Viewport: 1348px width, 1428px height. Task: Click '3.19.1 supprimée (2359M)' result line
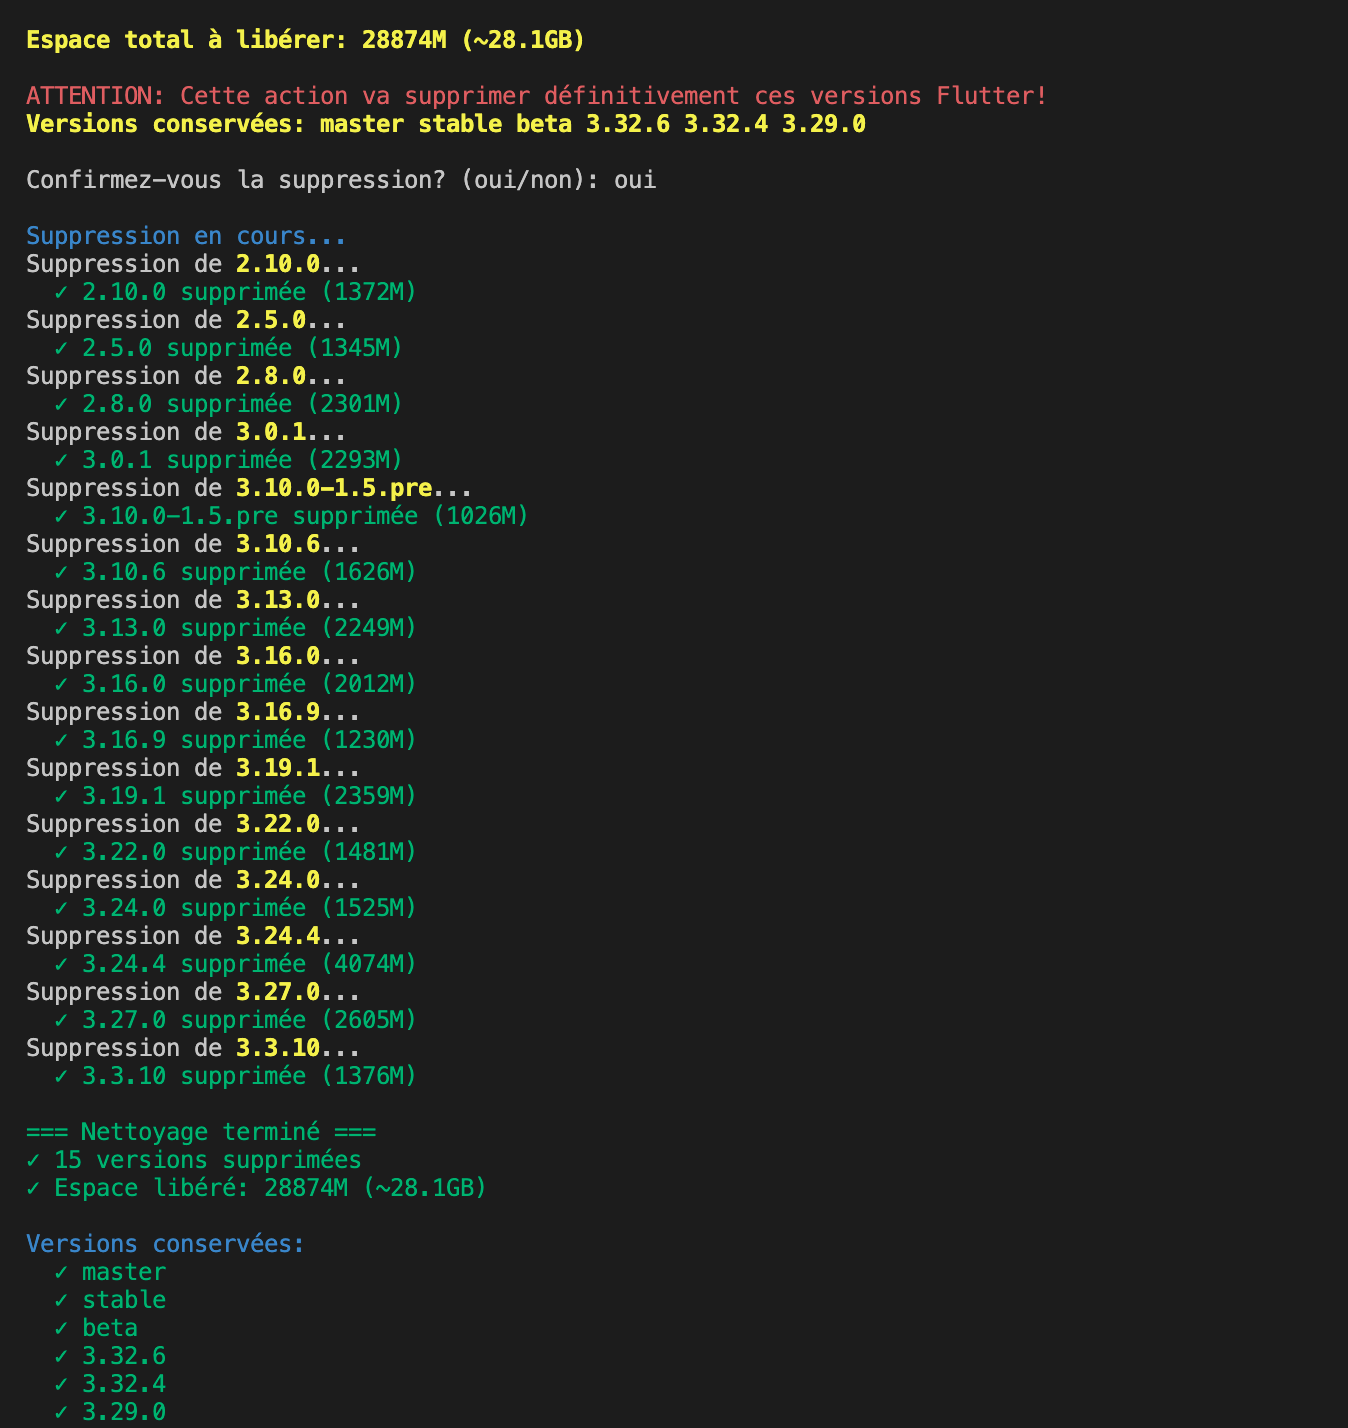point(235,796)
